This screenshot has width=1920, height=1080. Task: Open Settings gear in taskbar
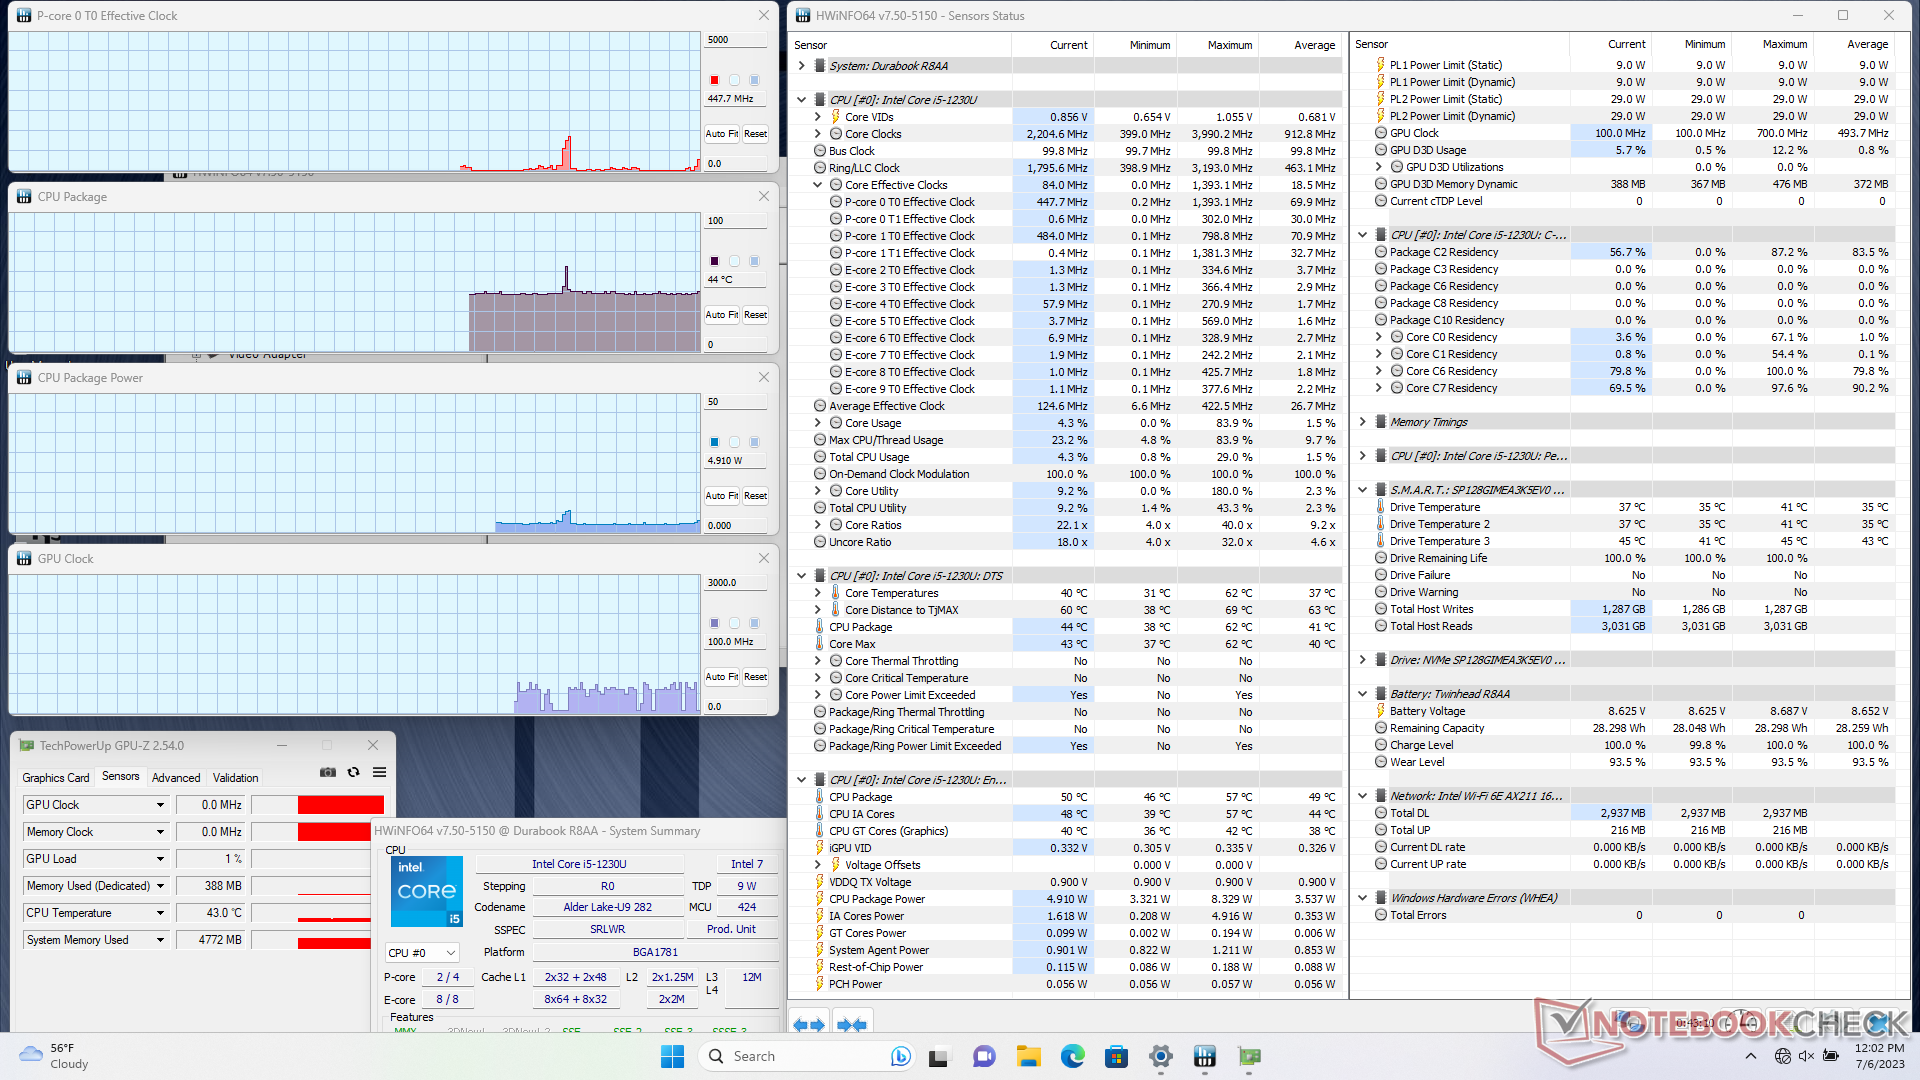1161,1056
